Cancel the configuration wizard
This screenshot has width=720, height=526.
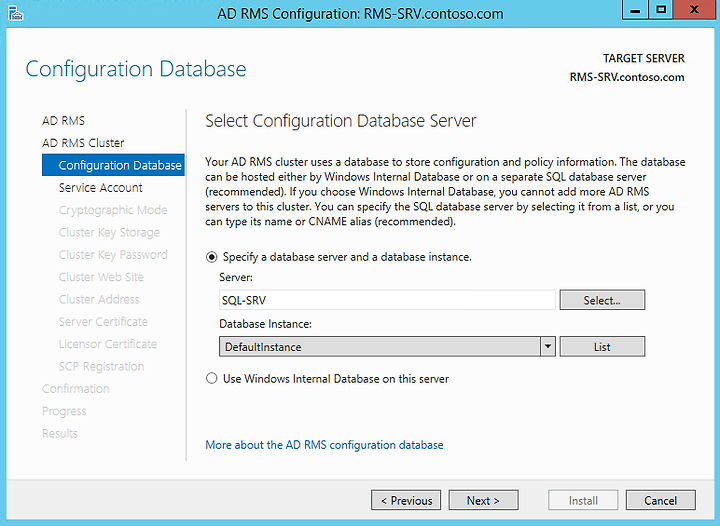point(660,500)
